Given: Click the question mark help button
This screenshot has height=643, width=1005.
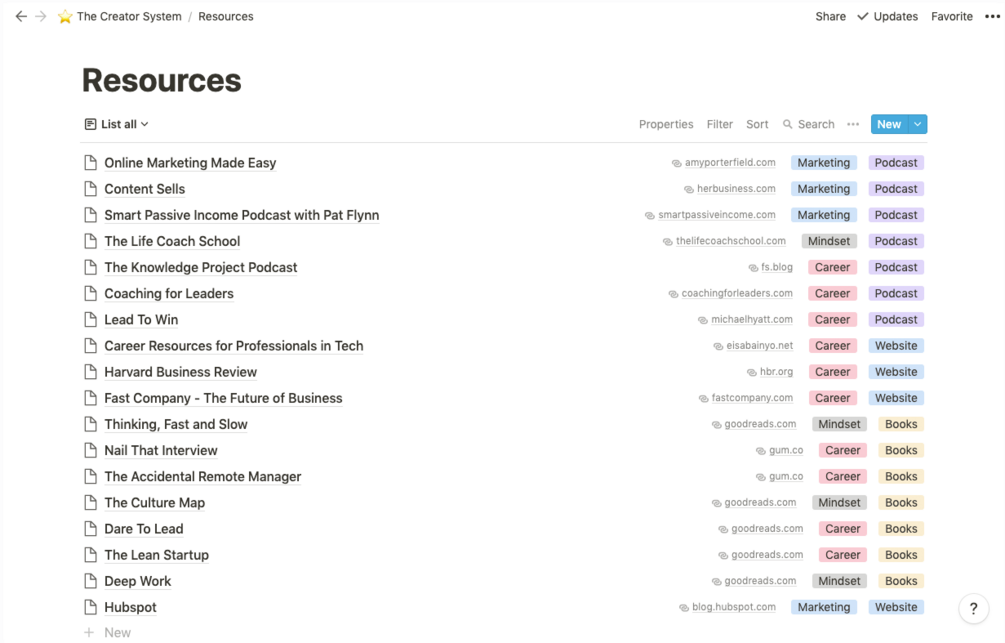Looking at the screenshot, I should (973, 608).
